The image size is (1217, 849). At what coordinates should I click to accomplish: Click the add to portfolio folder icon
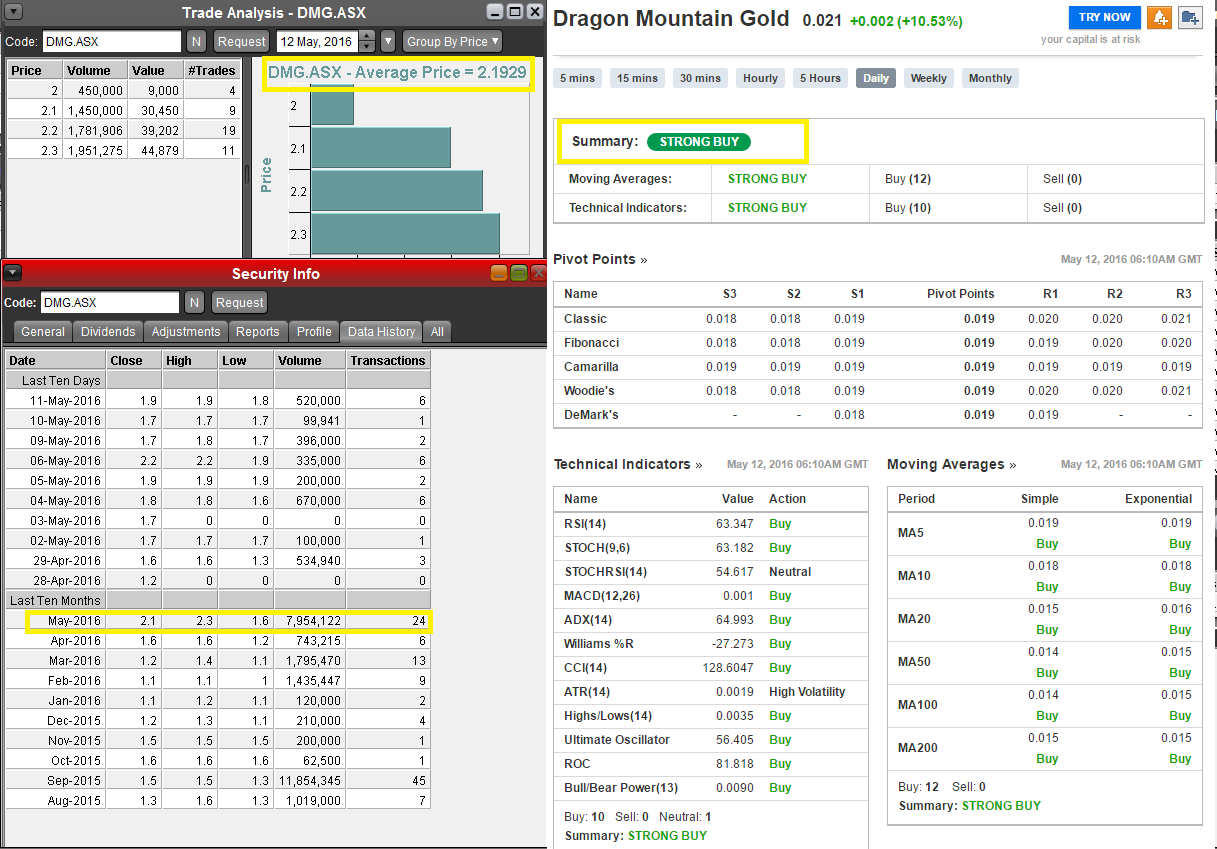(1189, 17)
